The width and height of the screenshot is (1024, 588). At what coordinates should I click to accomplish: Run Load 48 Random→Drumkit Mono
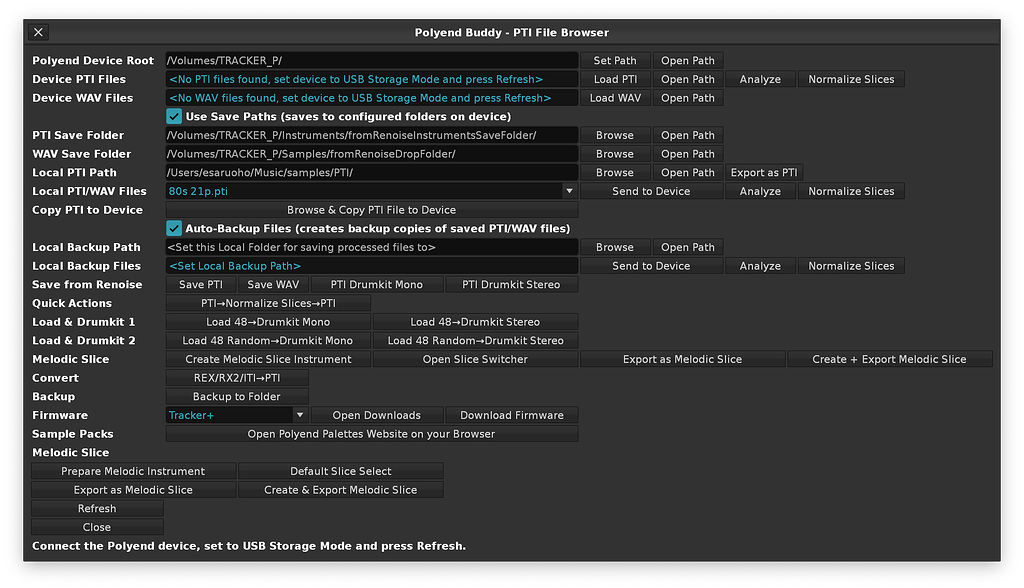267,340
